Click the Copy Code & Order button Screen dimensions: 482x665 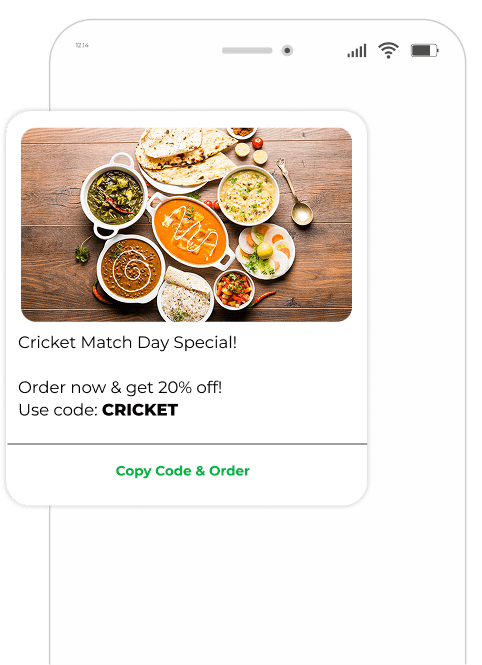coord(183,471)
